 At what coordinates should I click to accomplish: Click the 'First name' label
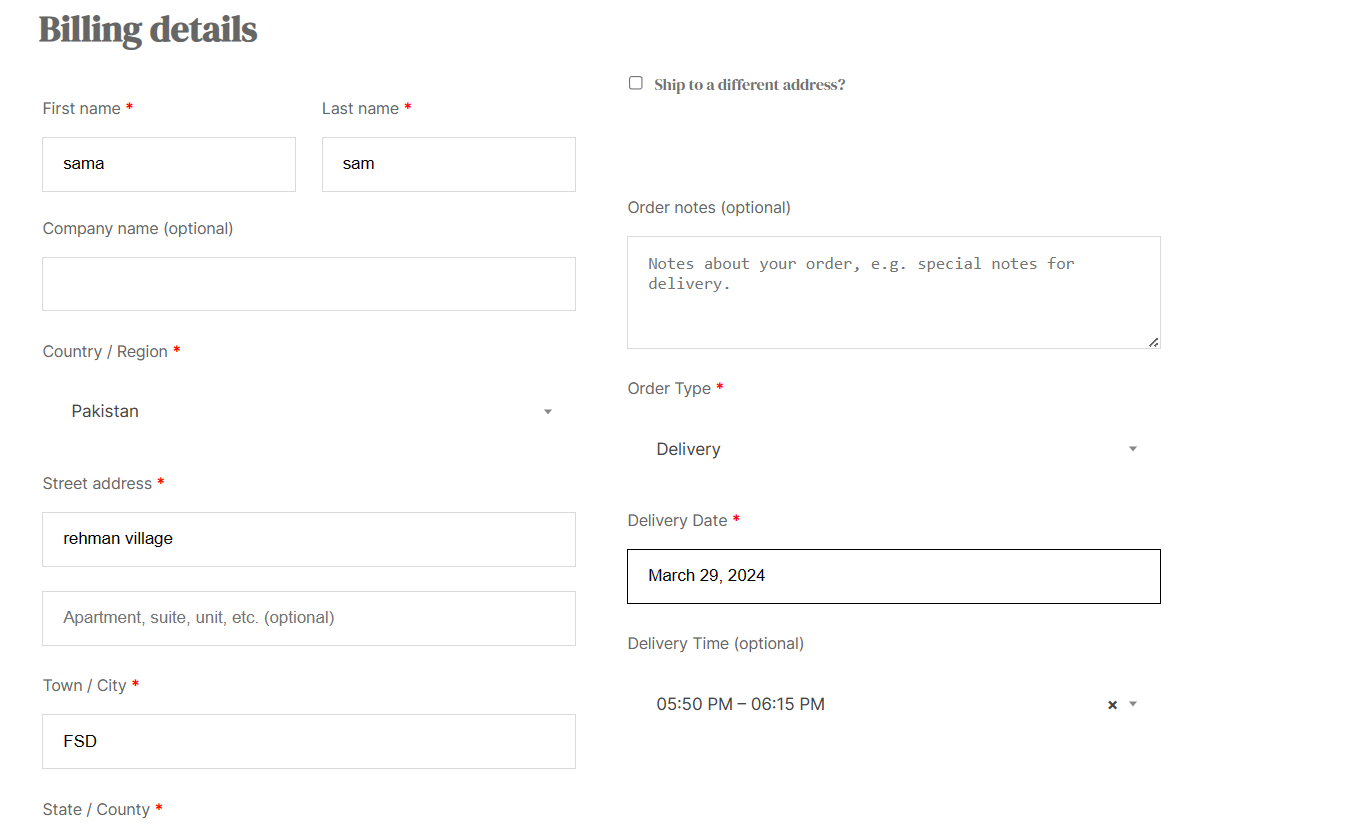click(82, 108)
